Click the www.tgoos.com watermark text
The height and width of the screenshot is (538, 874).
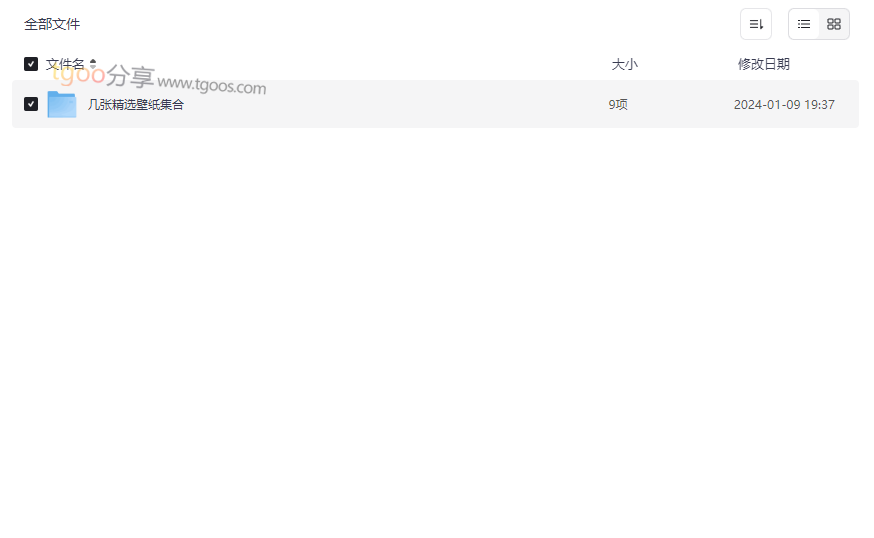pos(212,85)
